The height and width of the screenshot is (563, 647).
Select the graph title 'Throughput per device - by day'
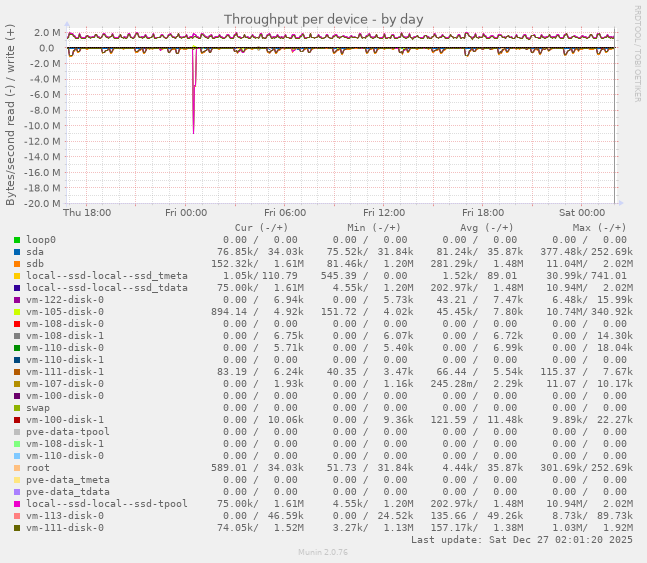click(324, 19)
